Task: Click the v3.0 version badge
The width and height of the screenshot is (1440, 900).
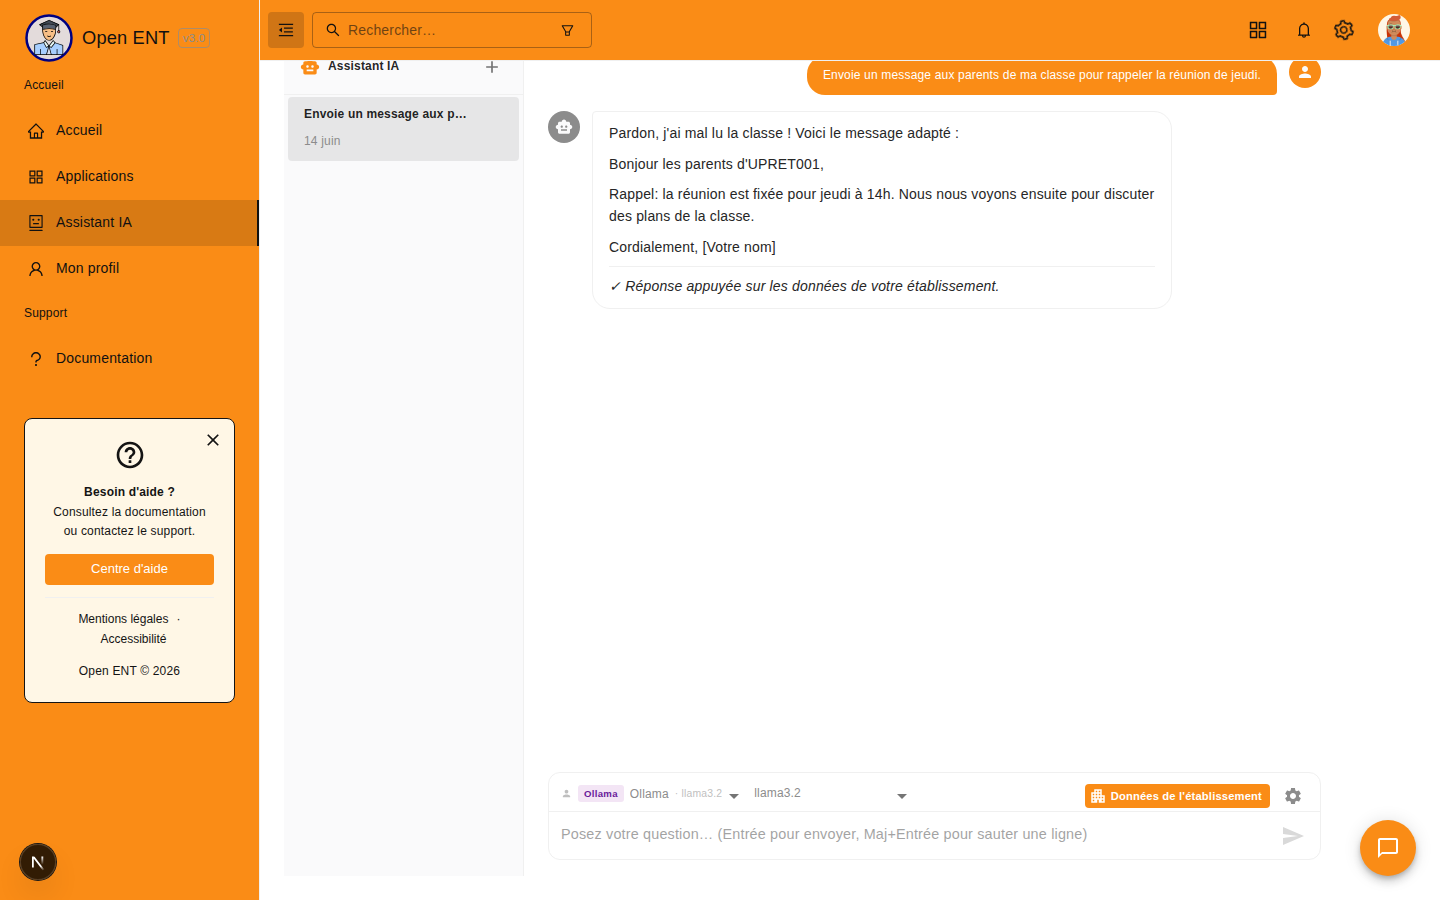Action: tap(194, 38)
